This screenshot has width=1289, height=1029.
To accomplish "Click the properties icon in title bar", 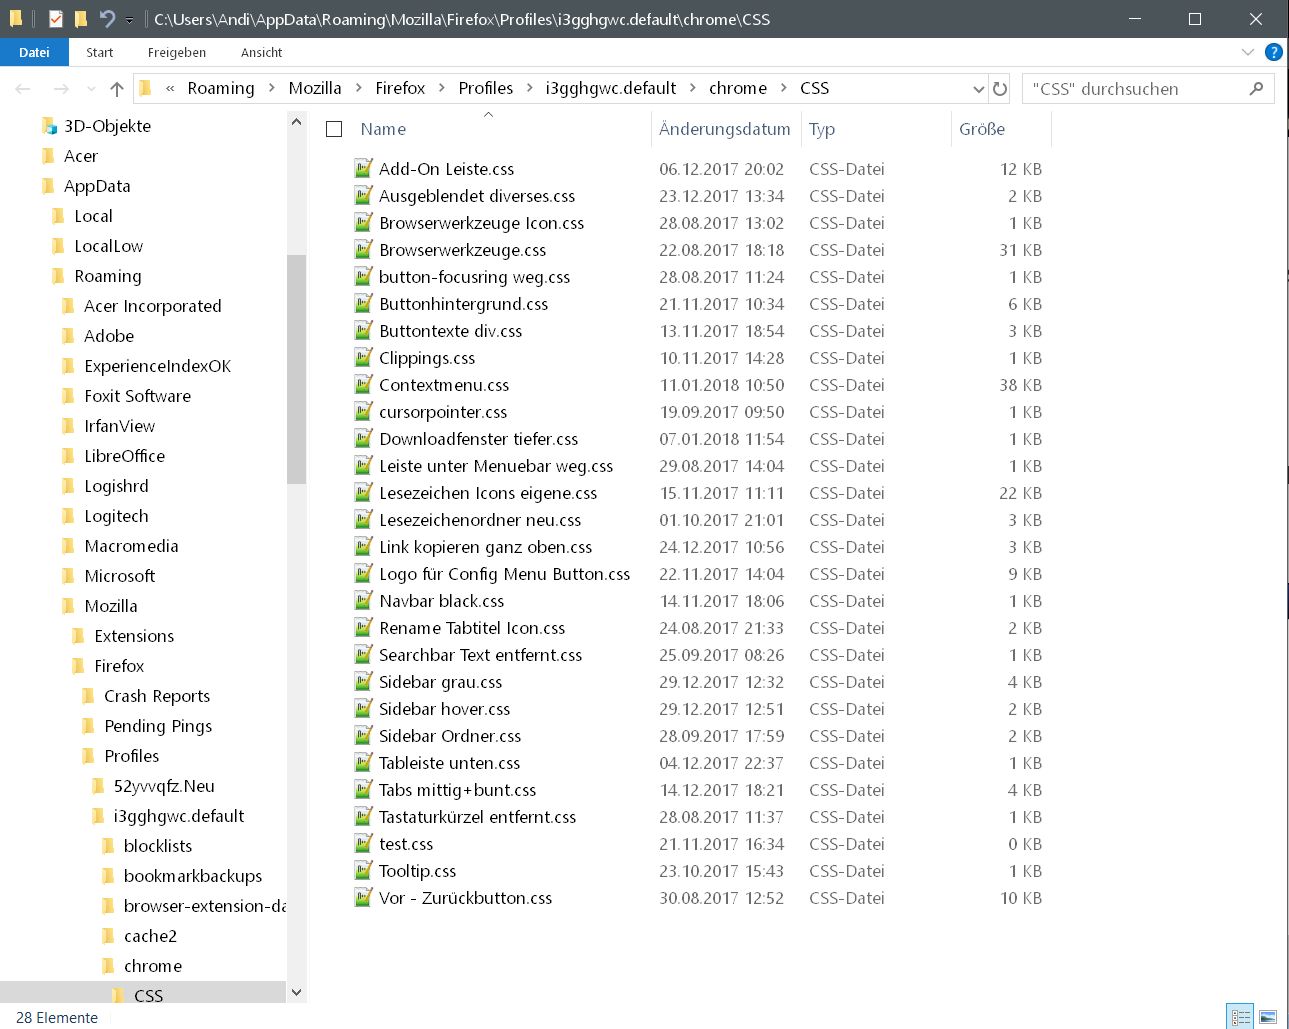I will tap(56, 19).
